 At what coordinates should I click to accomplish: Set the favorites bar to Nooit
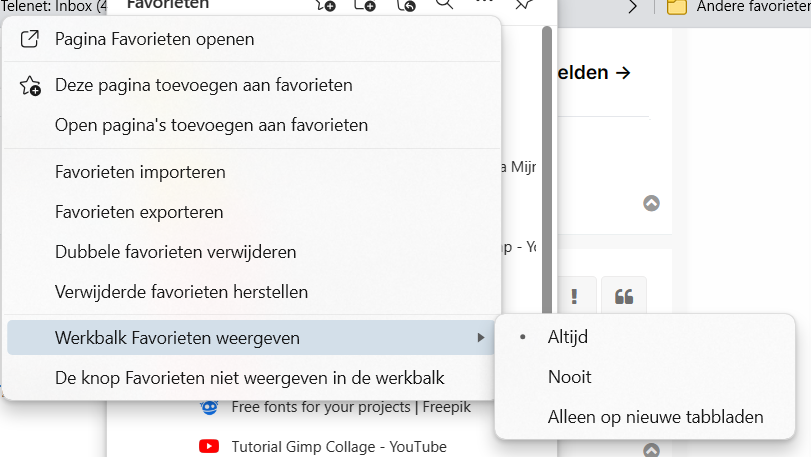(644, 377)
